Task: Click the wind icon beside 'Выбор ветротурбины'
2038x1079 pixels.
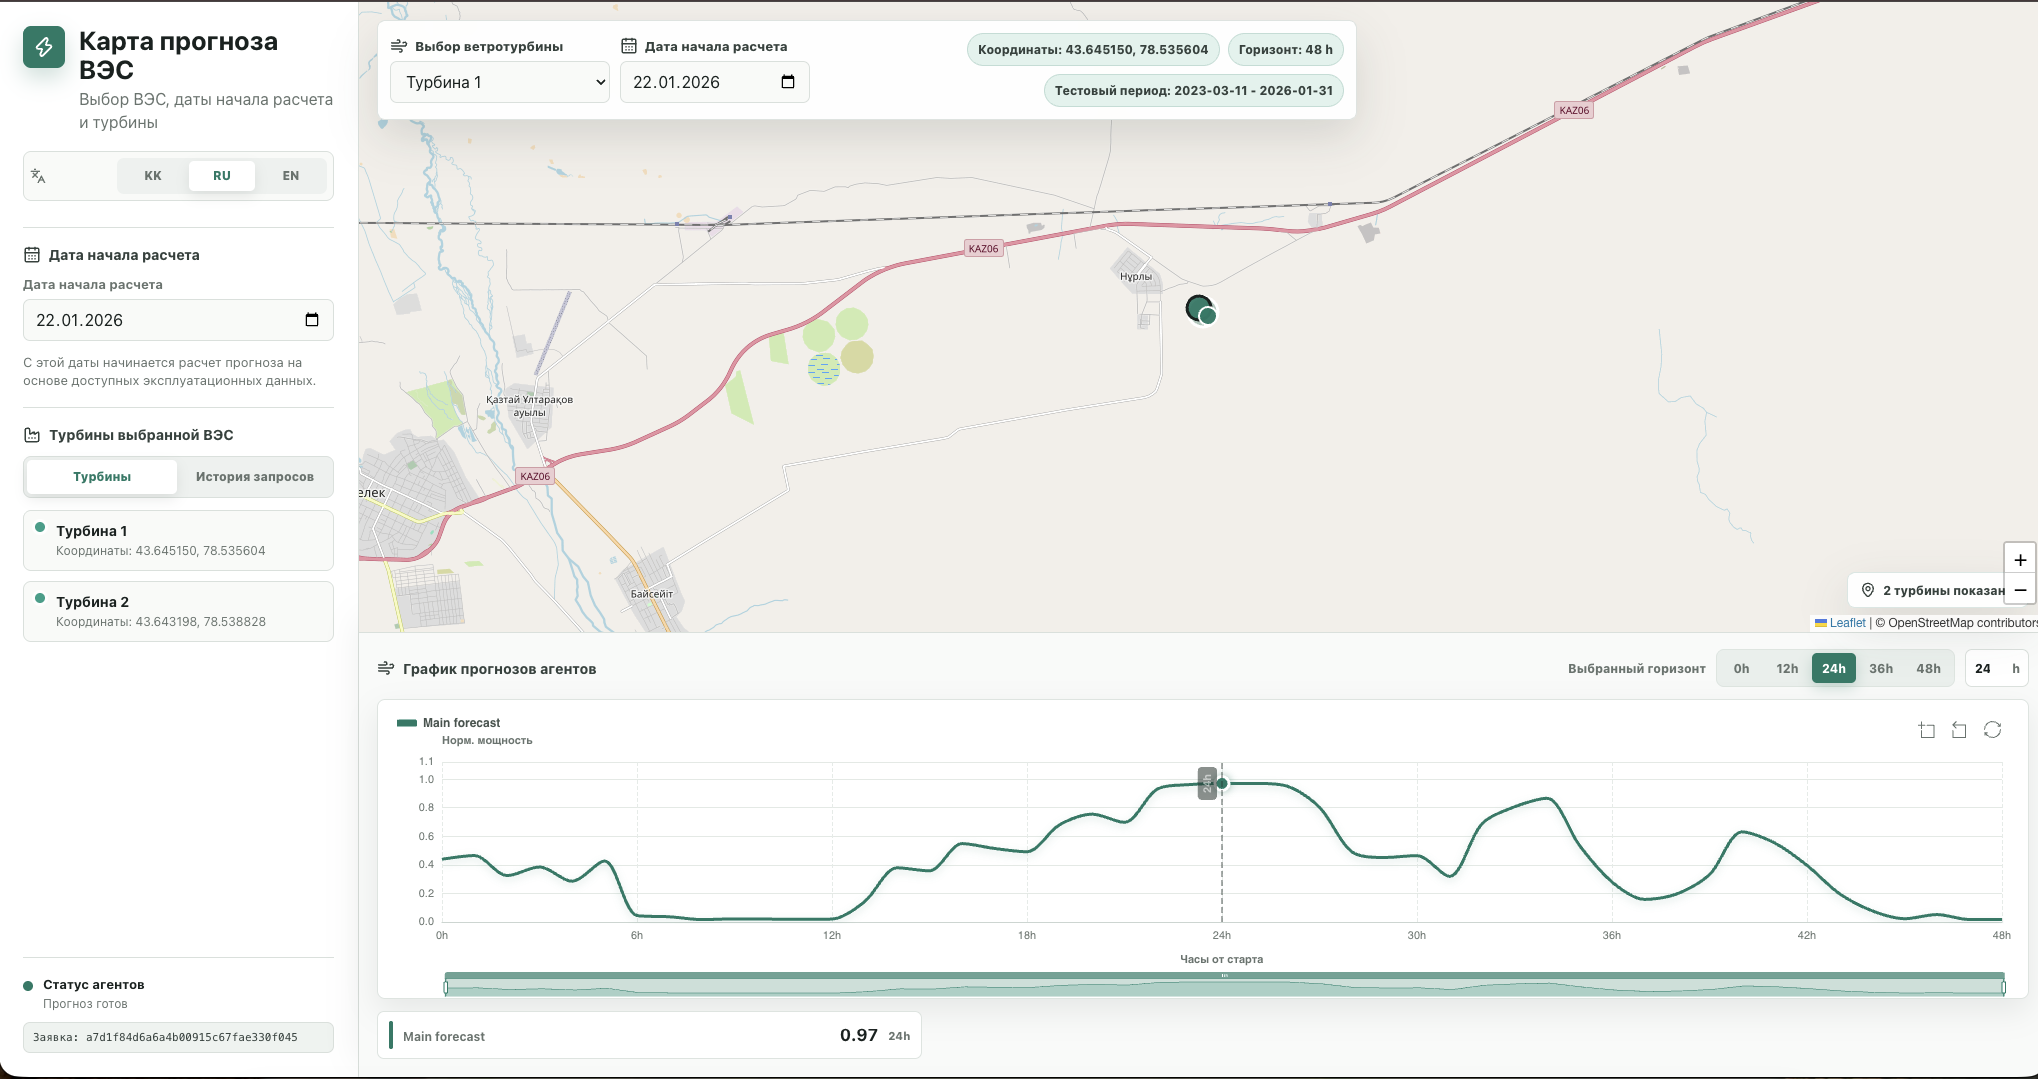Action: [x=399, y=46]
